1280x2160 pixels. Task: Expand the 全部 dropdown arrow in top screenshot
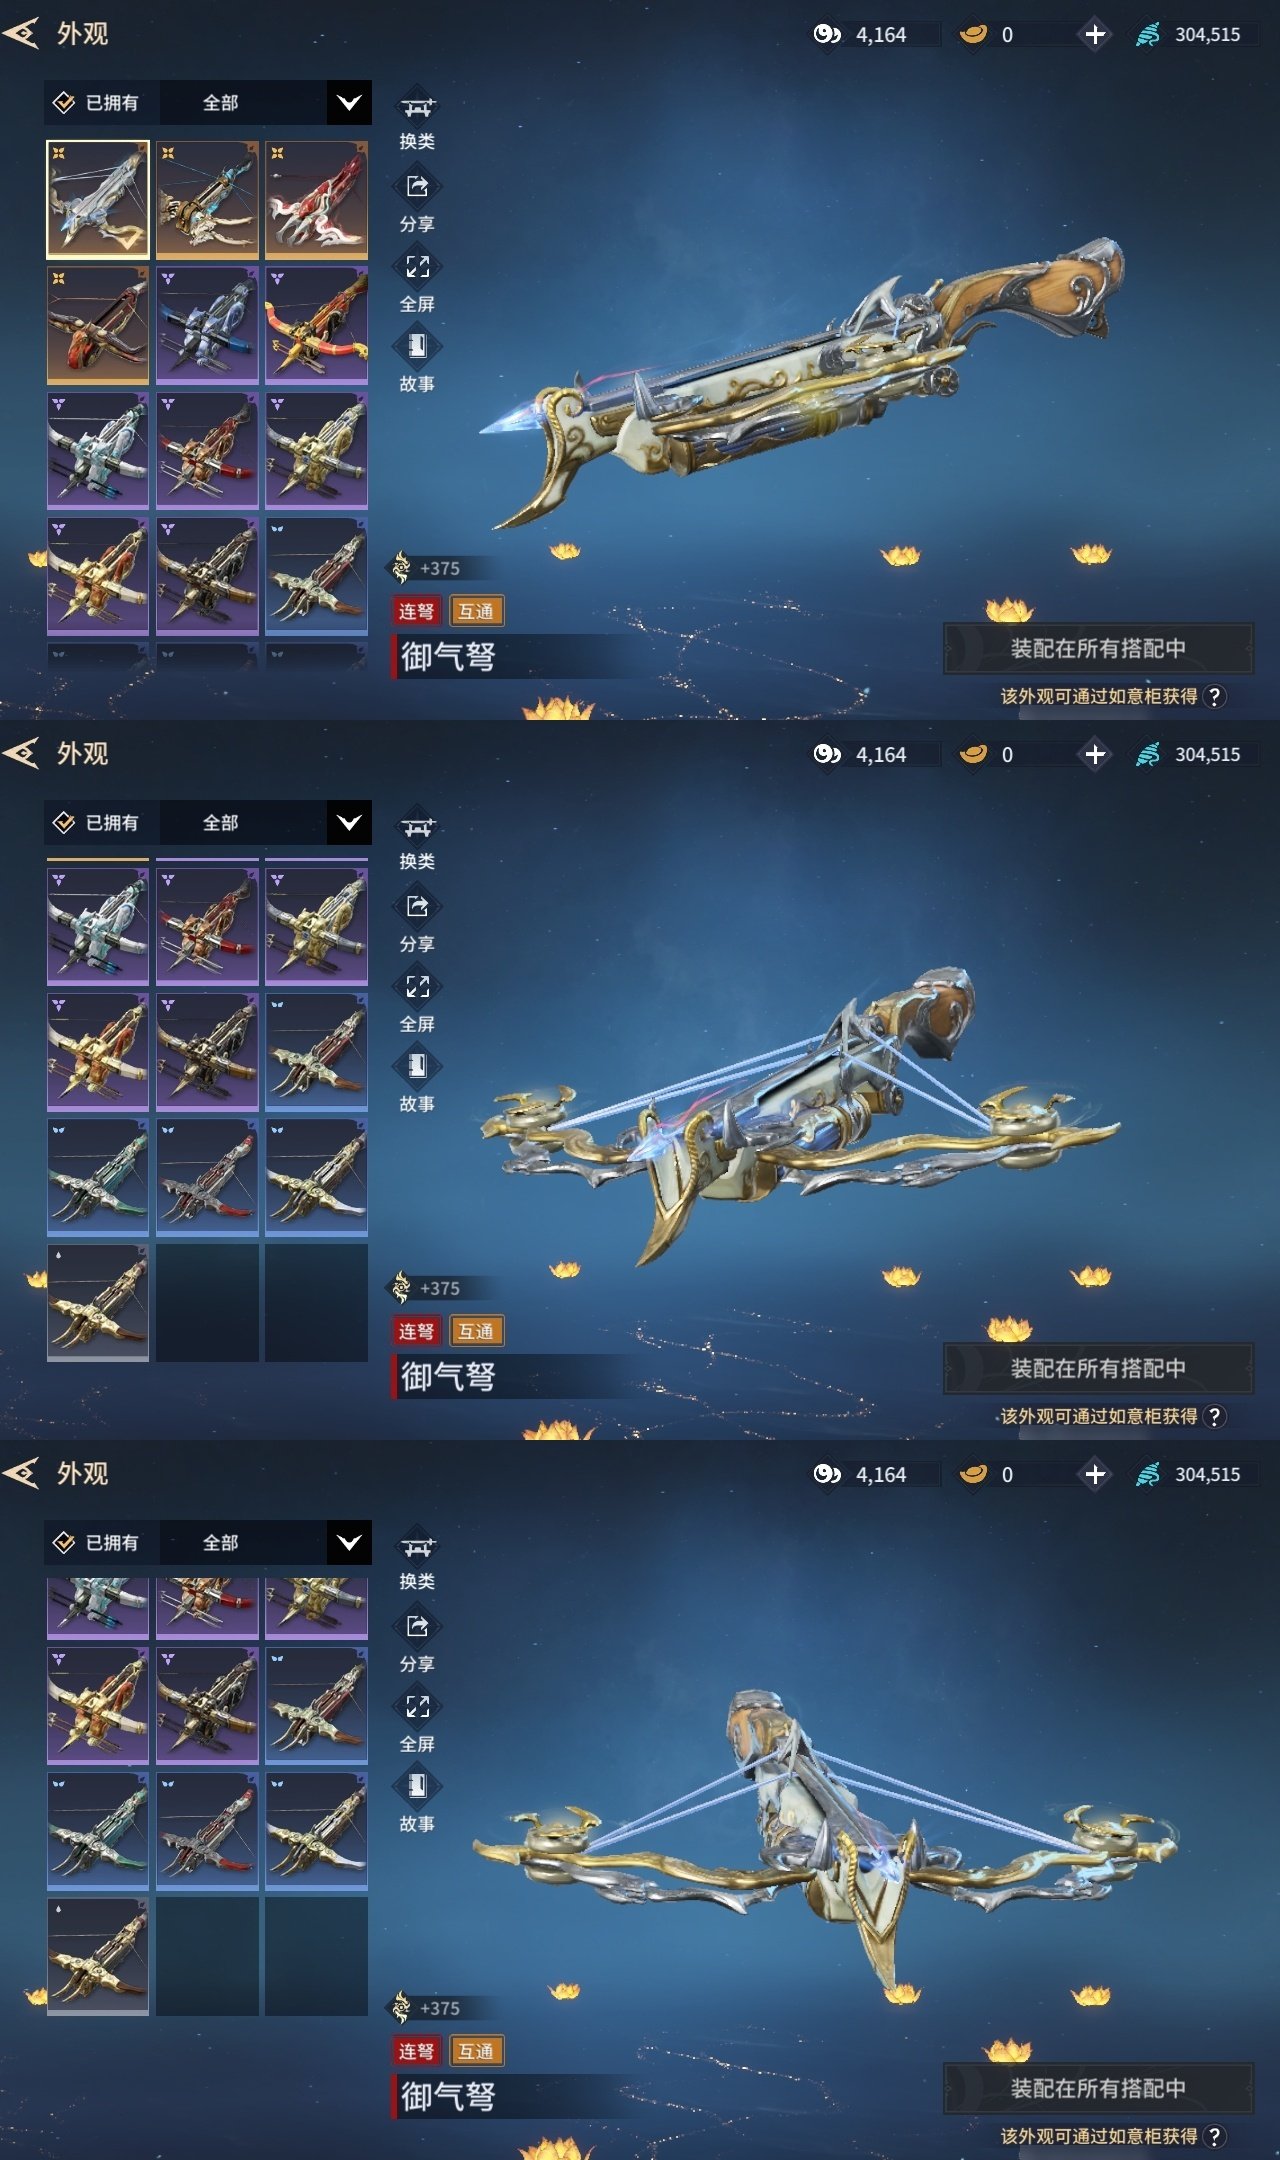click(349, 103)
